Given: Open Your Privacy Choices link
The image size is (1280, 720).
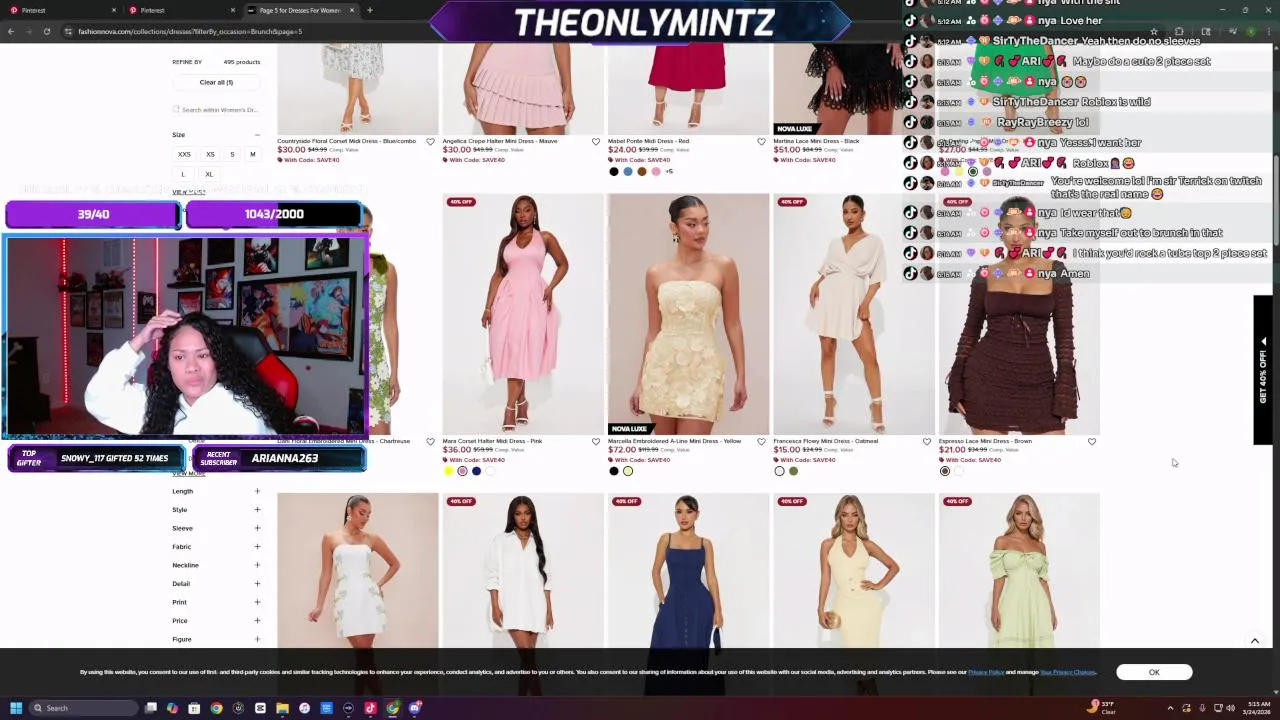Looking at the screenshot, I should point(1068,672).
